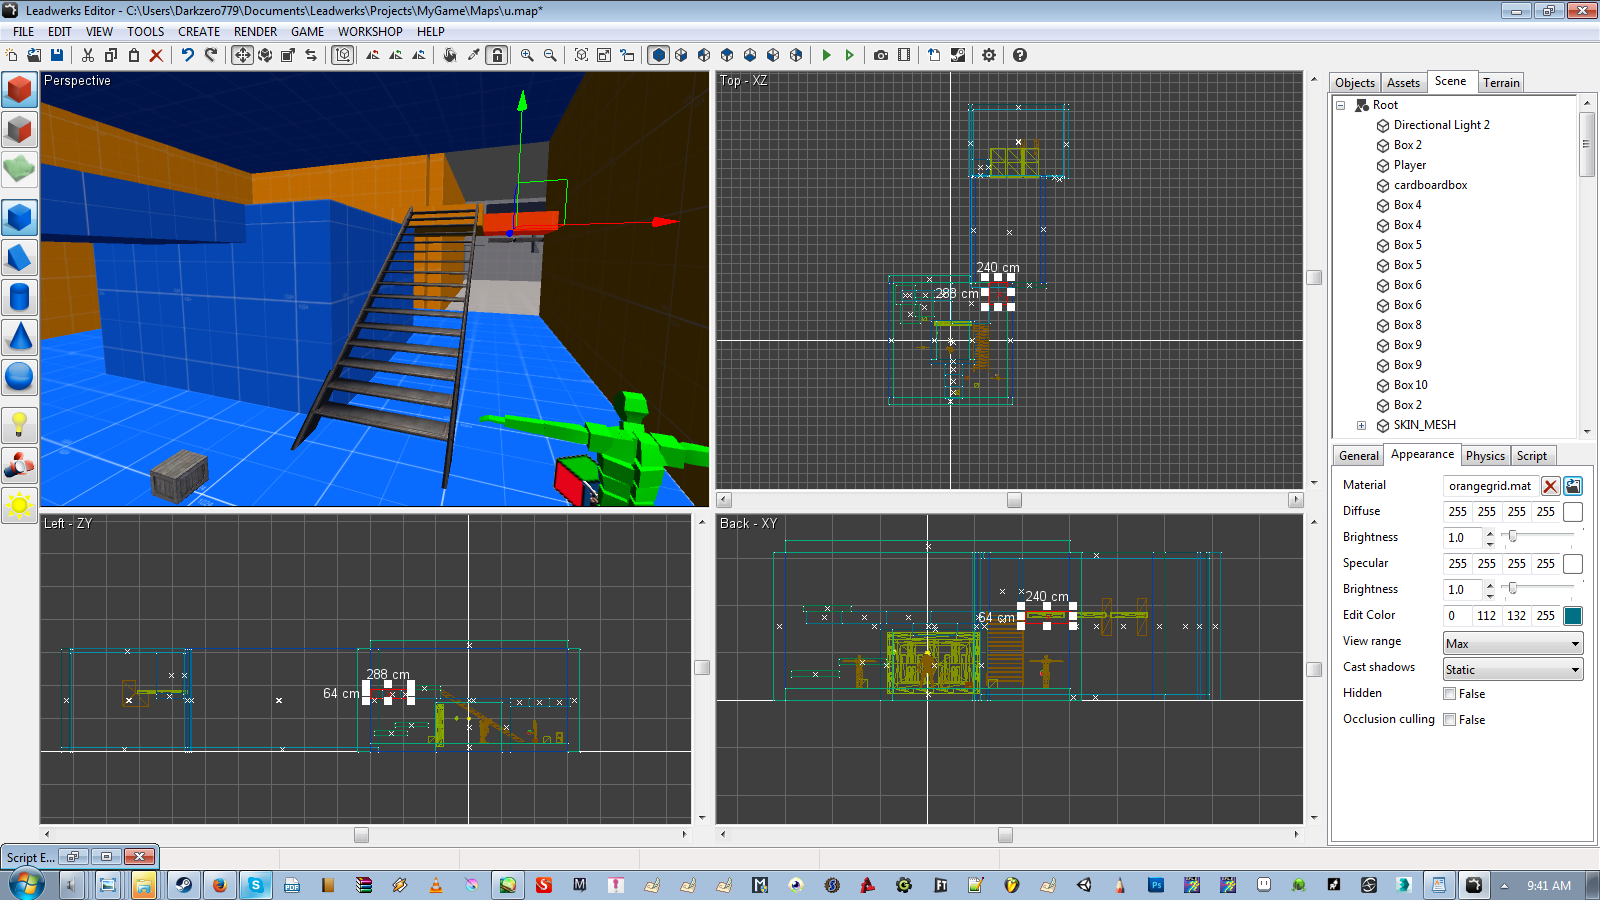This screenshot has width=1600, height=900.
Task: Pick the wedge primitive tool
Action: coord(19,257)
